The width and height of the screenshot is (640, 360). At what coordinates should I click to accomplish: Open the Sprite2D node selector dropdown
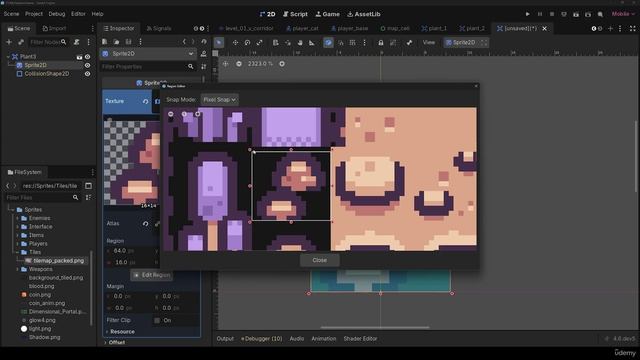click(148, 53)
